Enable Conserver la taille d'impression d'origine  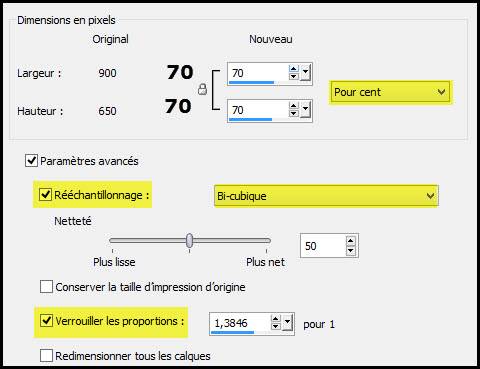click(46, 287)
